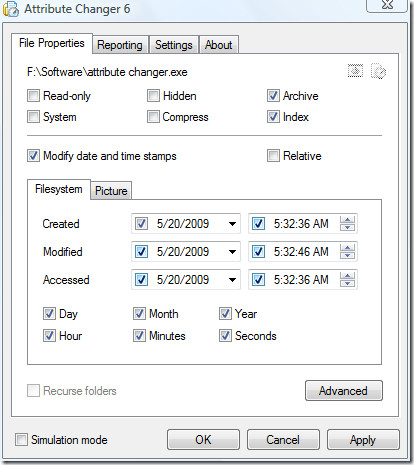Click the Apply button
Image resolution: width=414 pixels, height=465 pixels.
pyautogui.click(x=363, y=440)
